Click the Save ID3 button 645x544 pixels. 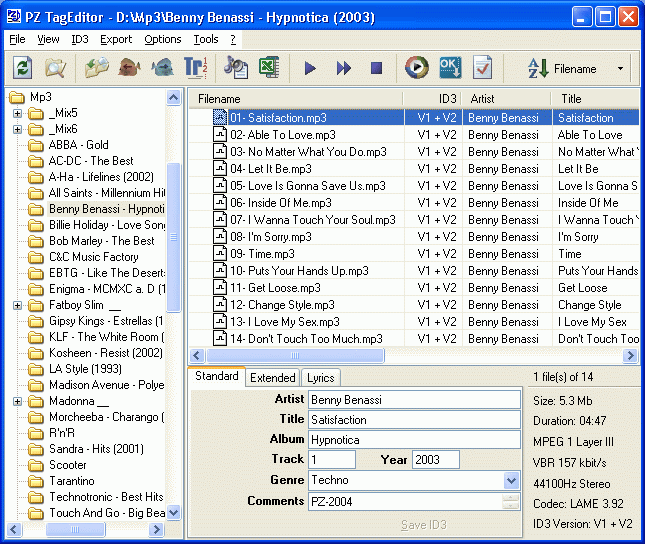click(x=424, y=525)
